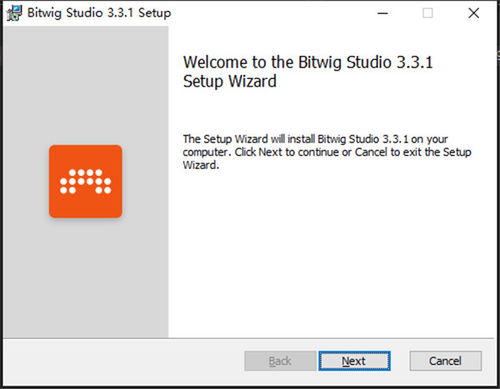Viewport: 500px width, 389px height.
Task: Click the 'Bitwig Studio 3.3.1 Setup' title text
Action: point(99,13)
